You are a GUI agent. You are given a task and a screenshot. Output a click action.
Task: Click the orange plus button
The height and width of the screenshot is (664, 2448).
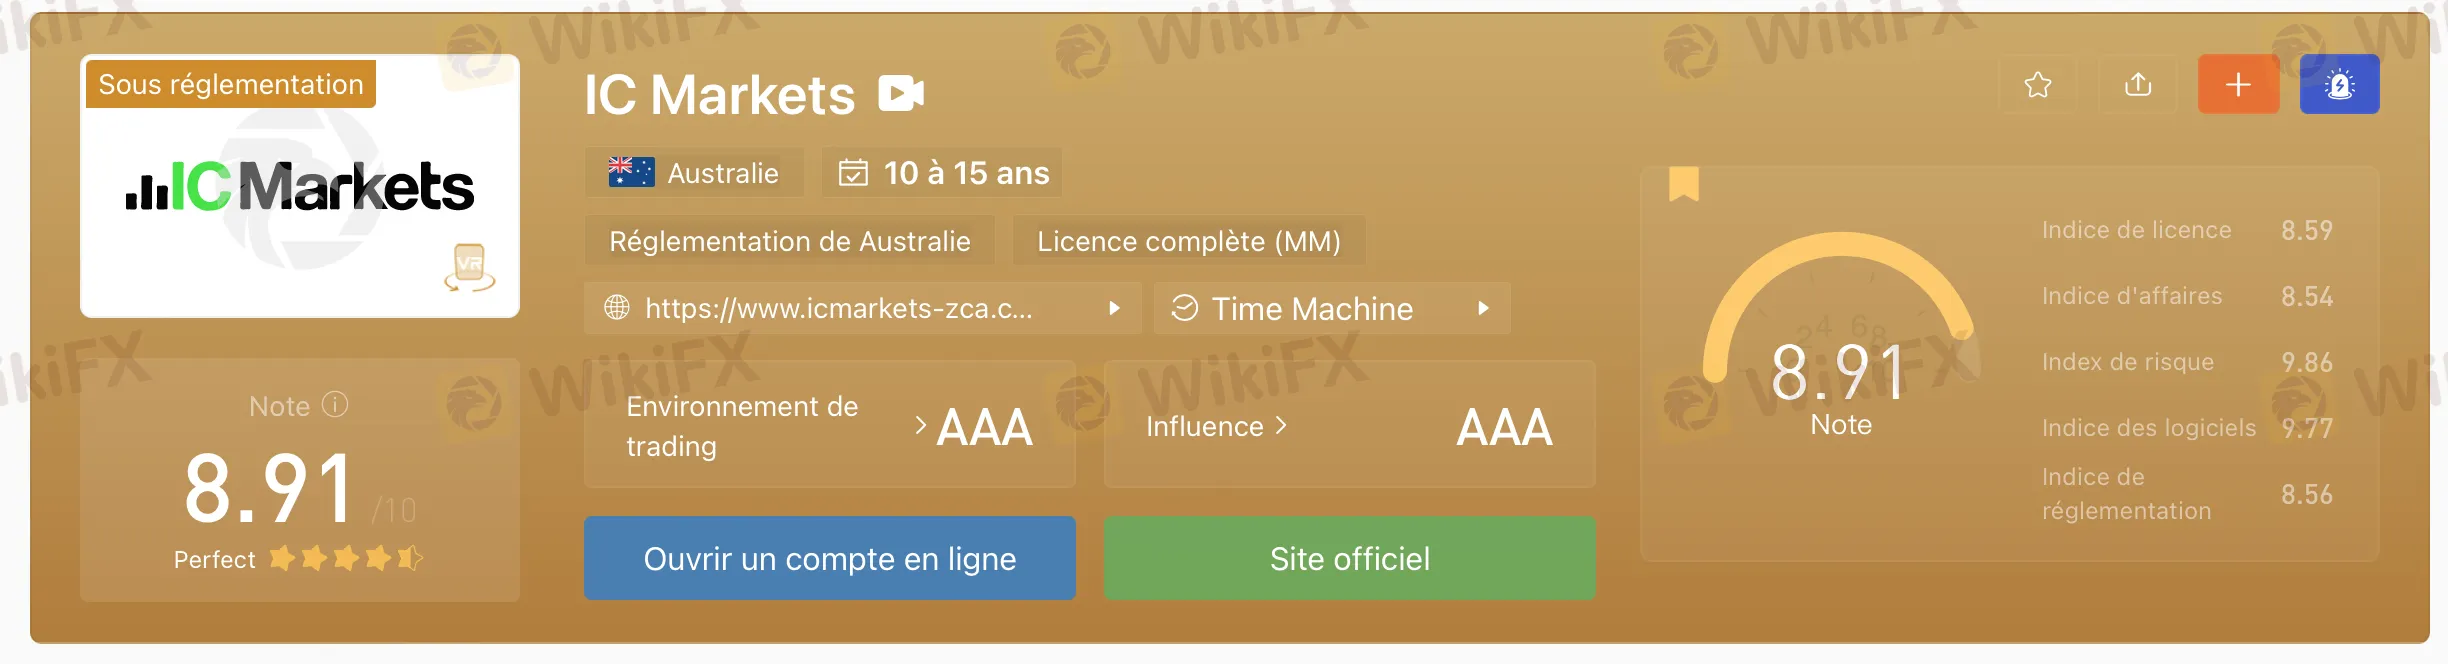2238,85
